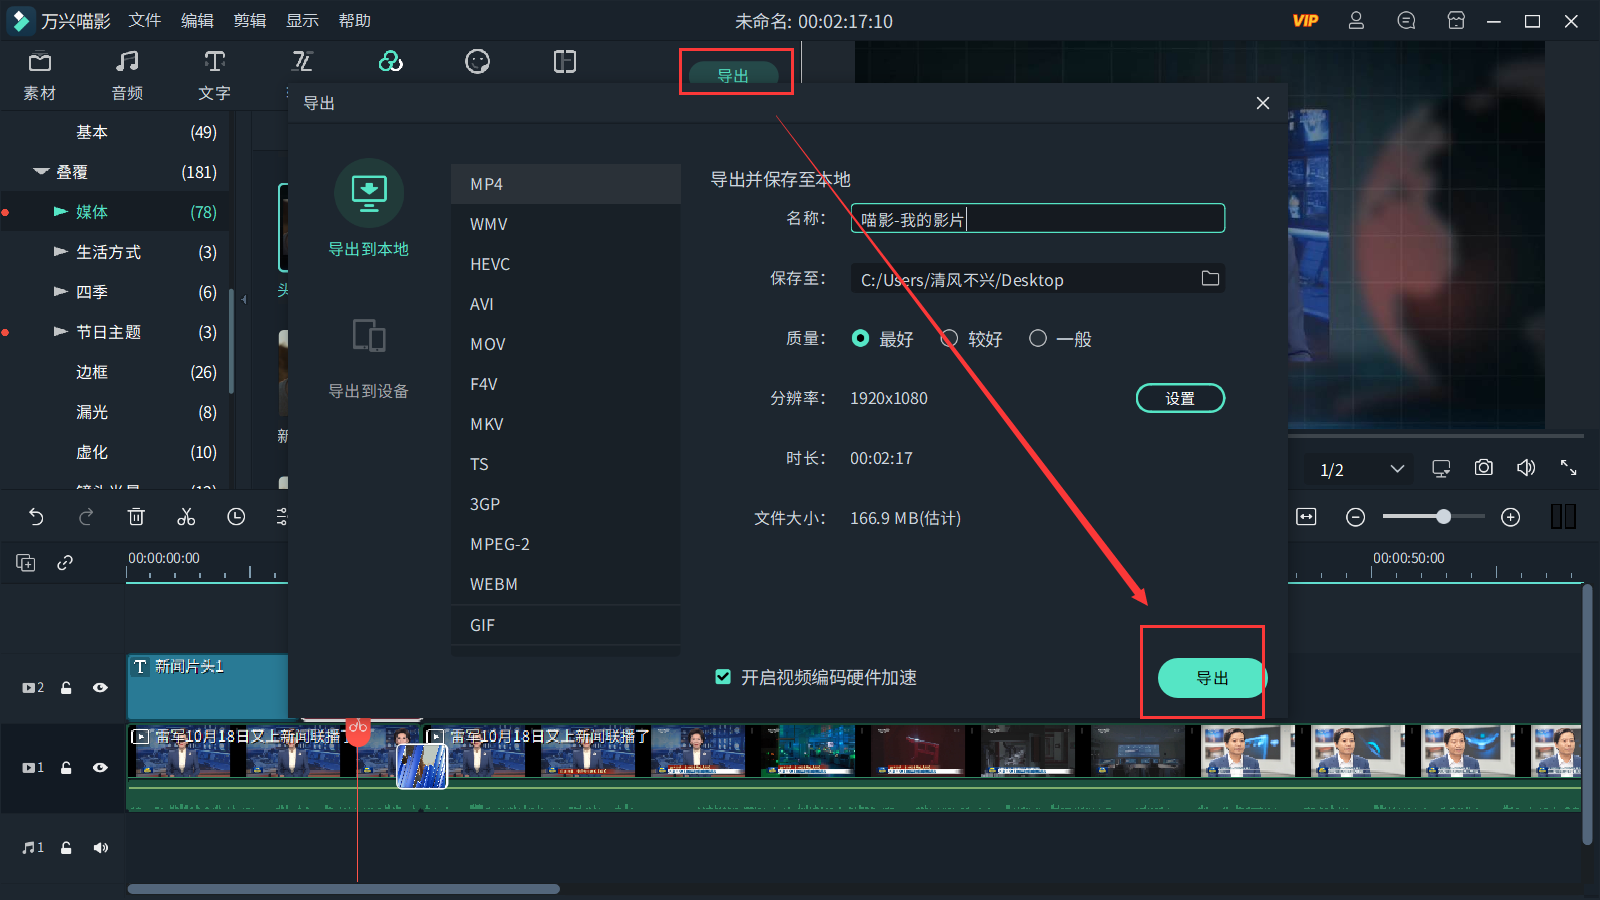Select the 较好 quality radio button
Image resolution: width=1600 pixels, height=900 pixels.
coord(949,338)
